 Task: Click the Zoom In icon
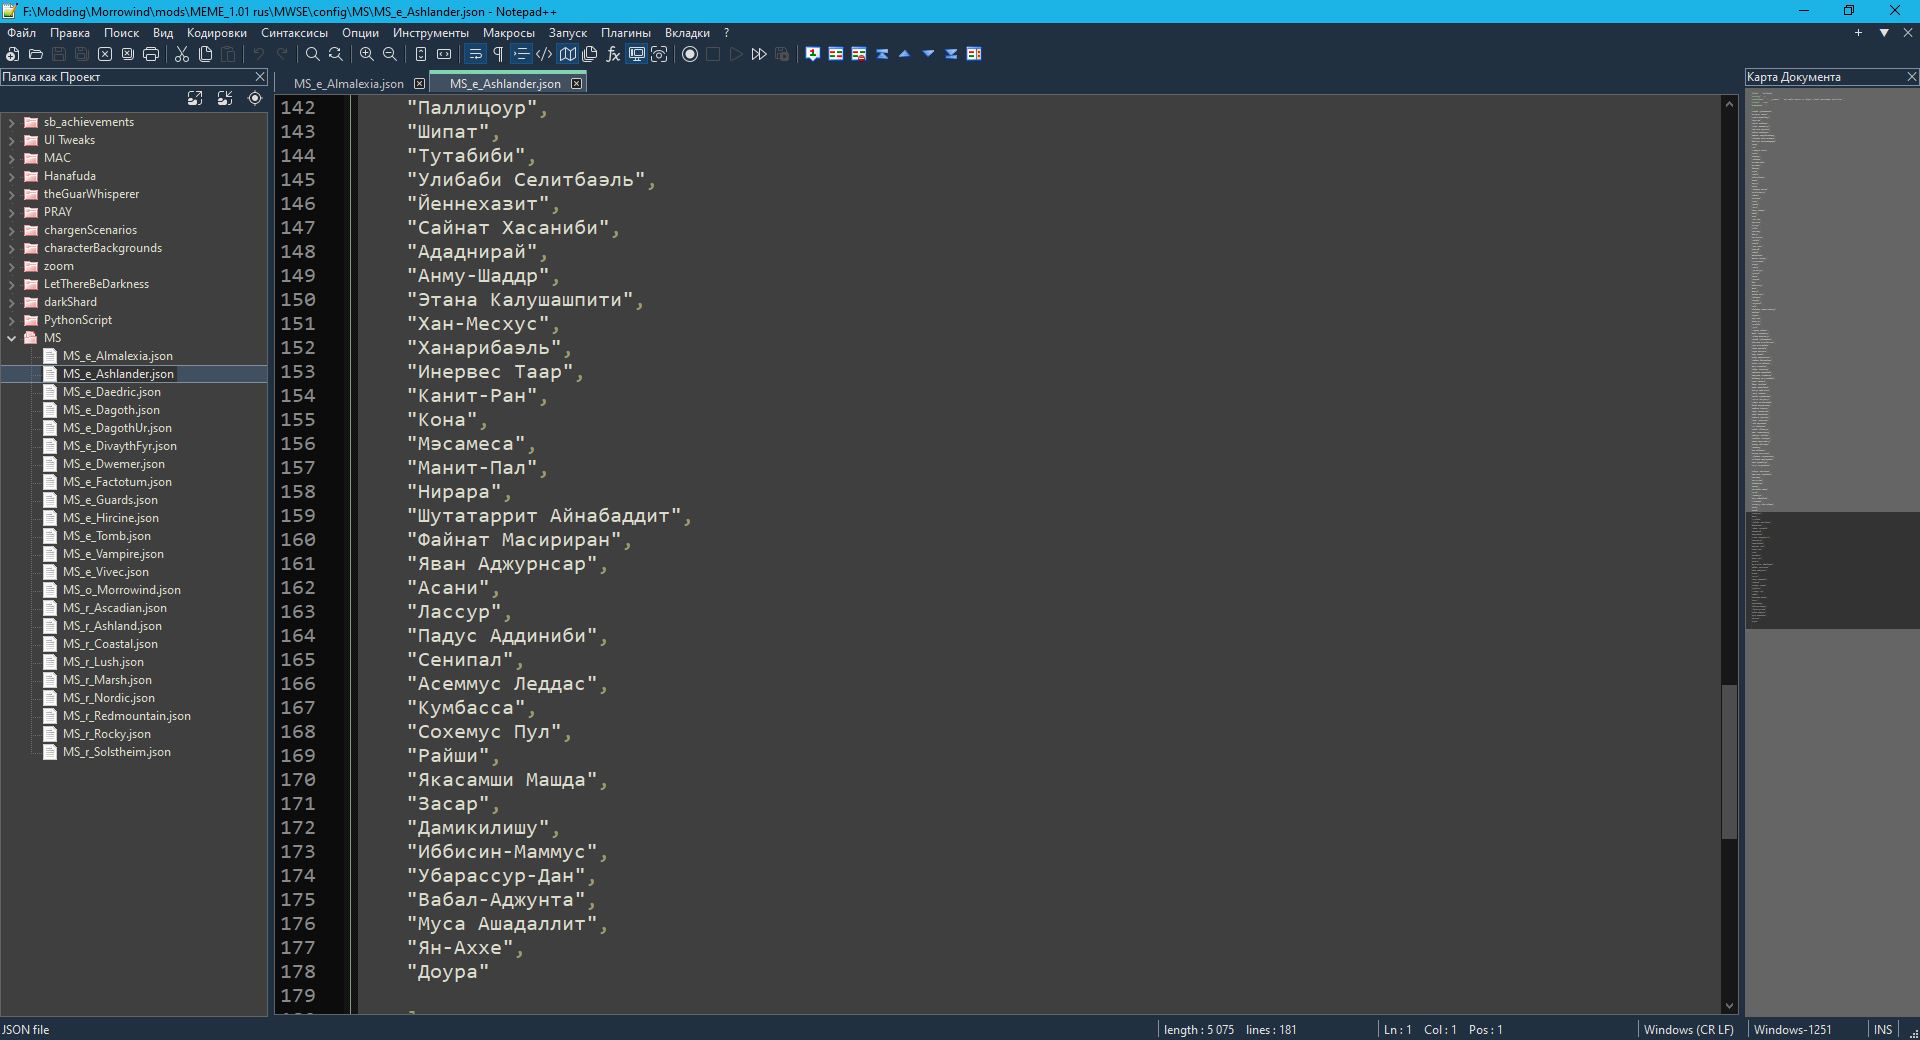367,54
